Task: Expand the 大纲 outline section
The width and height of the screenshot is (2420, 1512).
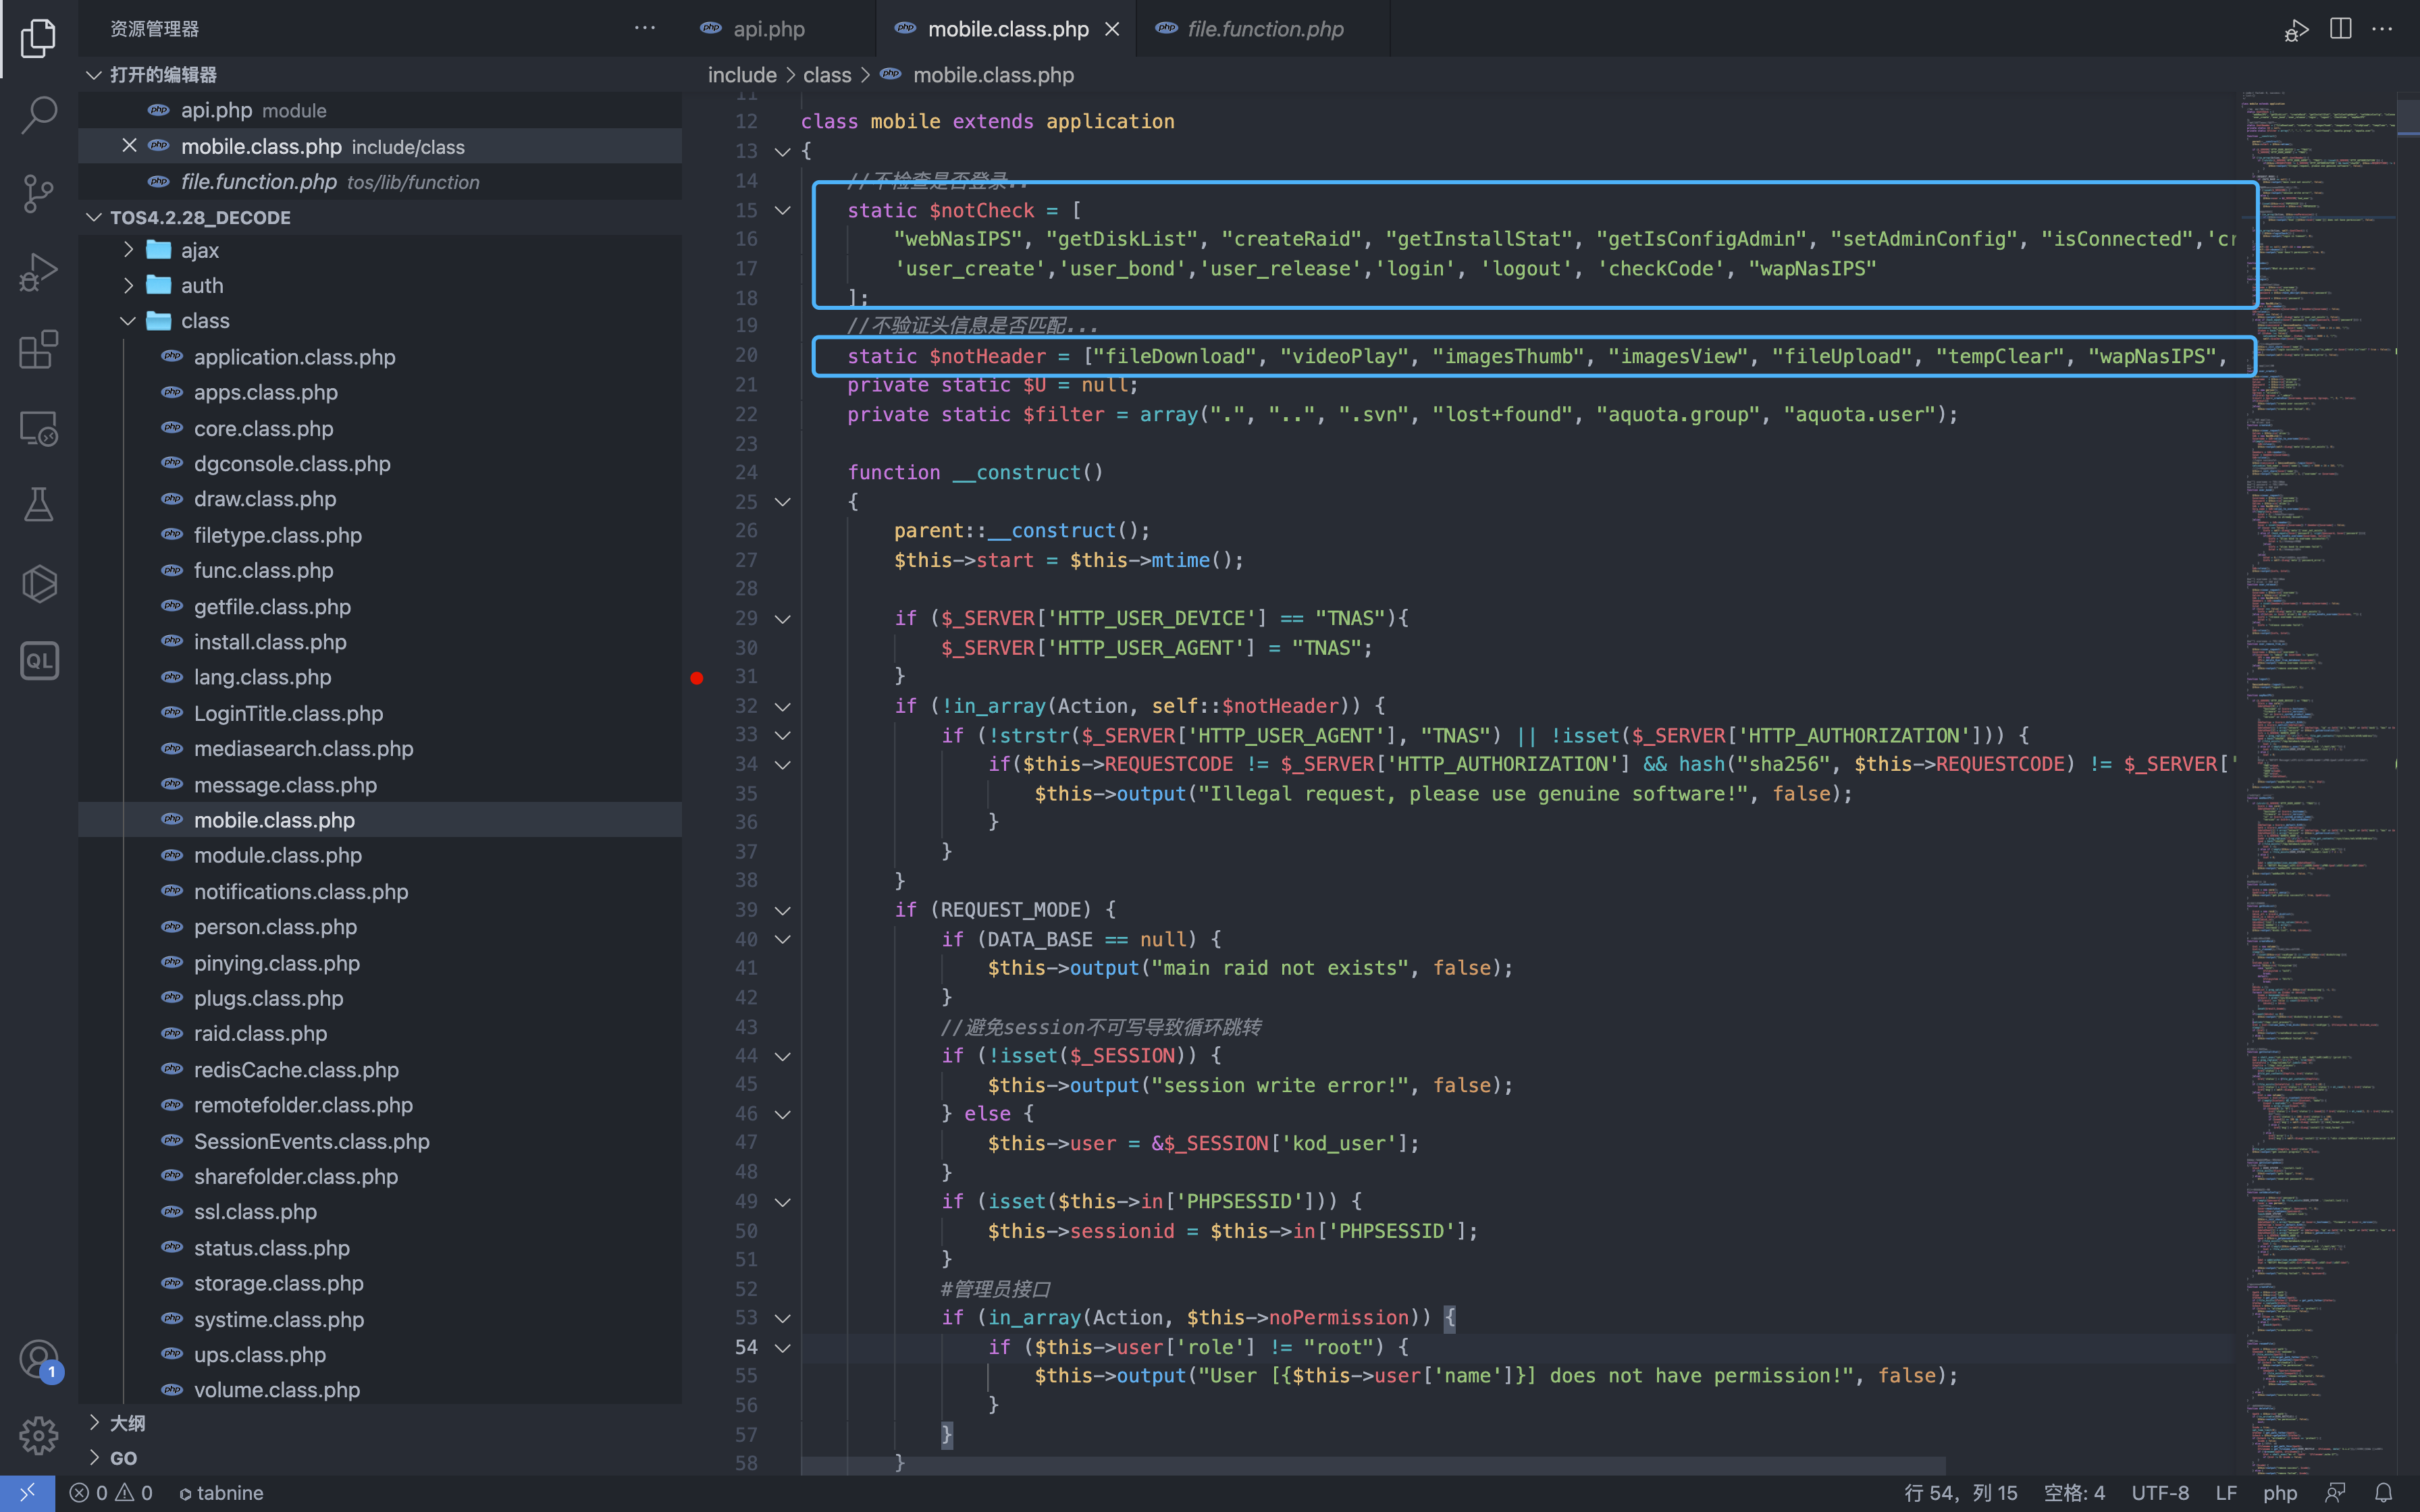Action: [126, 1422]
